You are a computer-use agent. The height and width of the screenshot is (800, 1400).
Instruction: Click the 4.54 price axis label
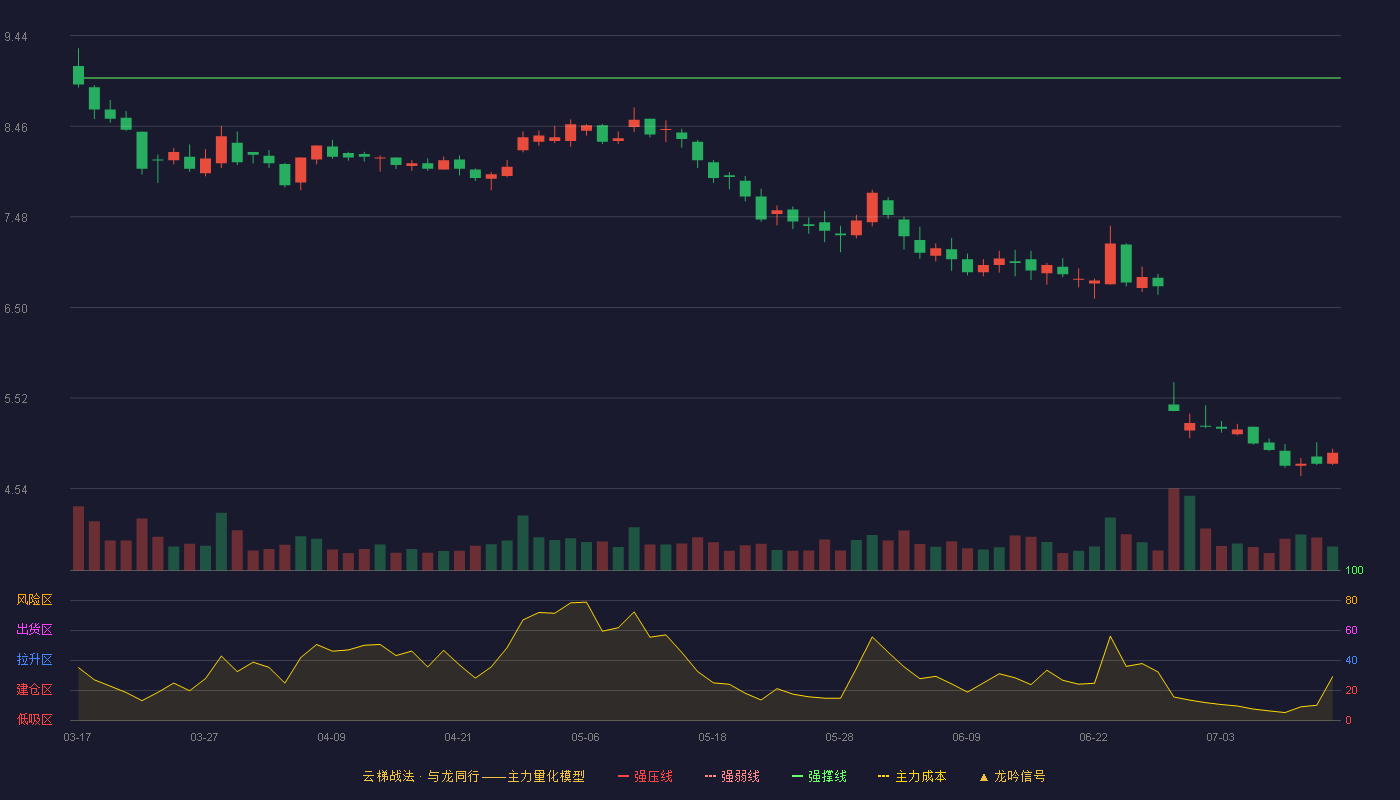pos(16,490)
